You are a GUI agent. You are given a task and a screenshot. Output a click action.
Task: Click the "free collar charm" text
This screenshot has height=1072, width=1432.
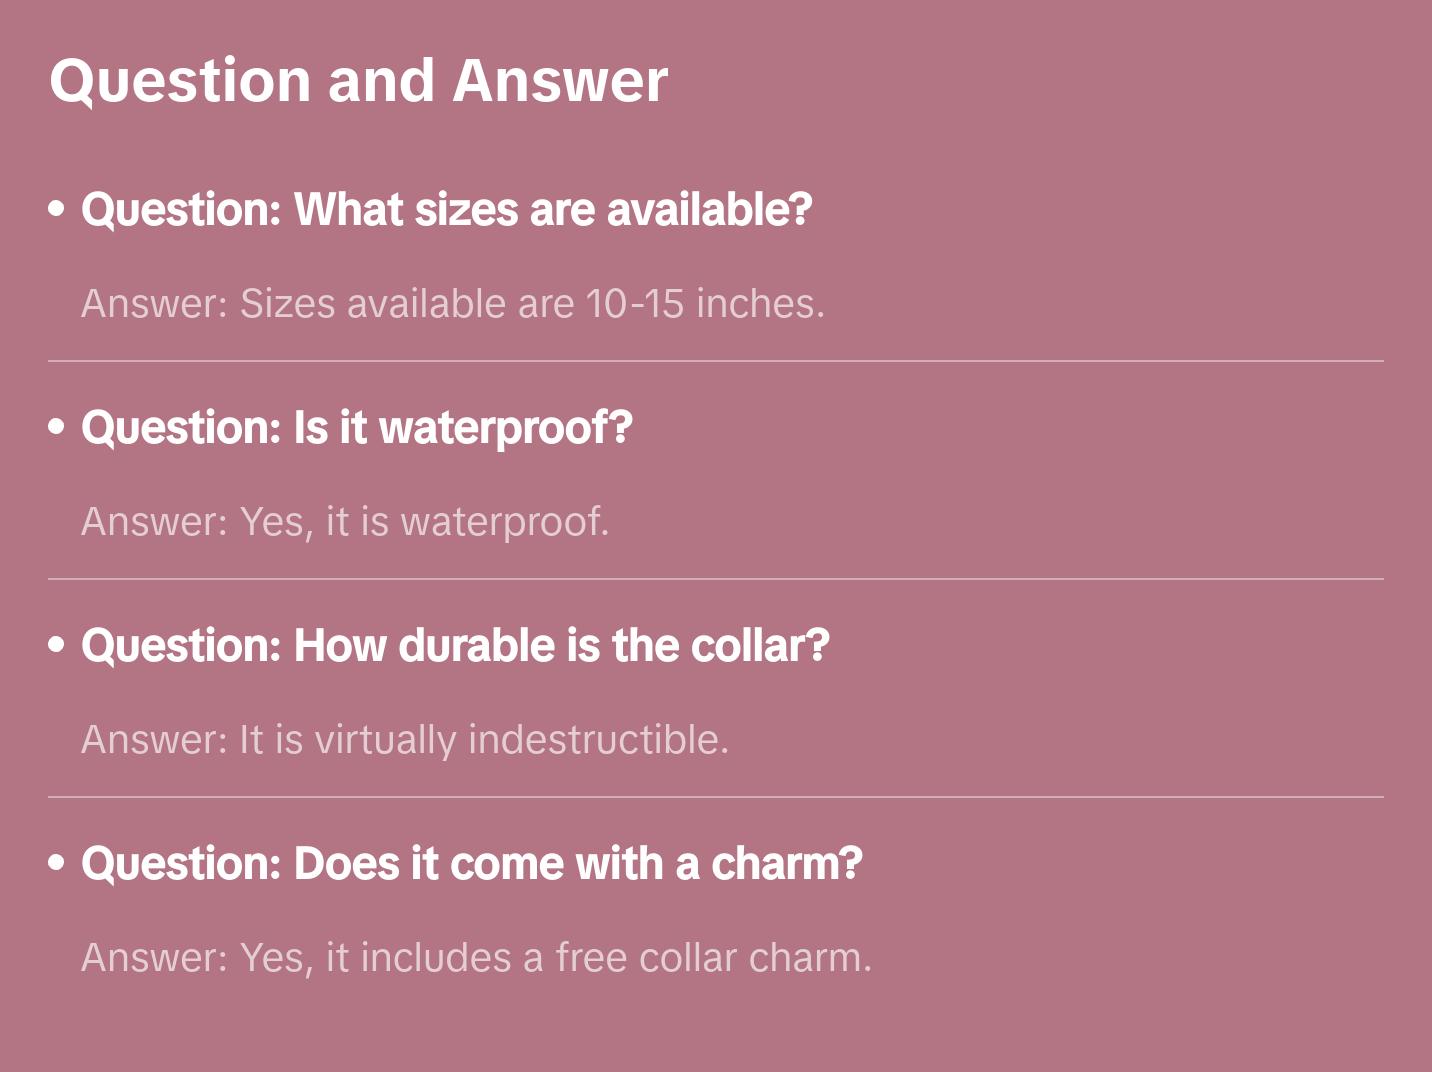point(712,958)
